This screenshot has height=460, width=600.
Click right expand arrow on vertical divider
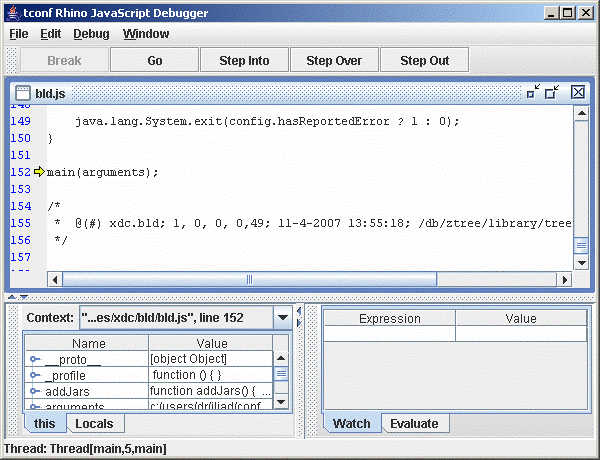tap(299, 323)
